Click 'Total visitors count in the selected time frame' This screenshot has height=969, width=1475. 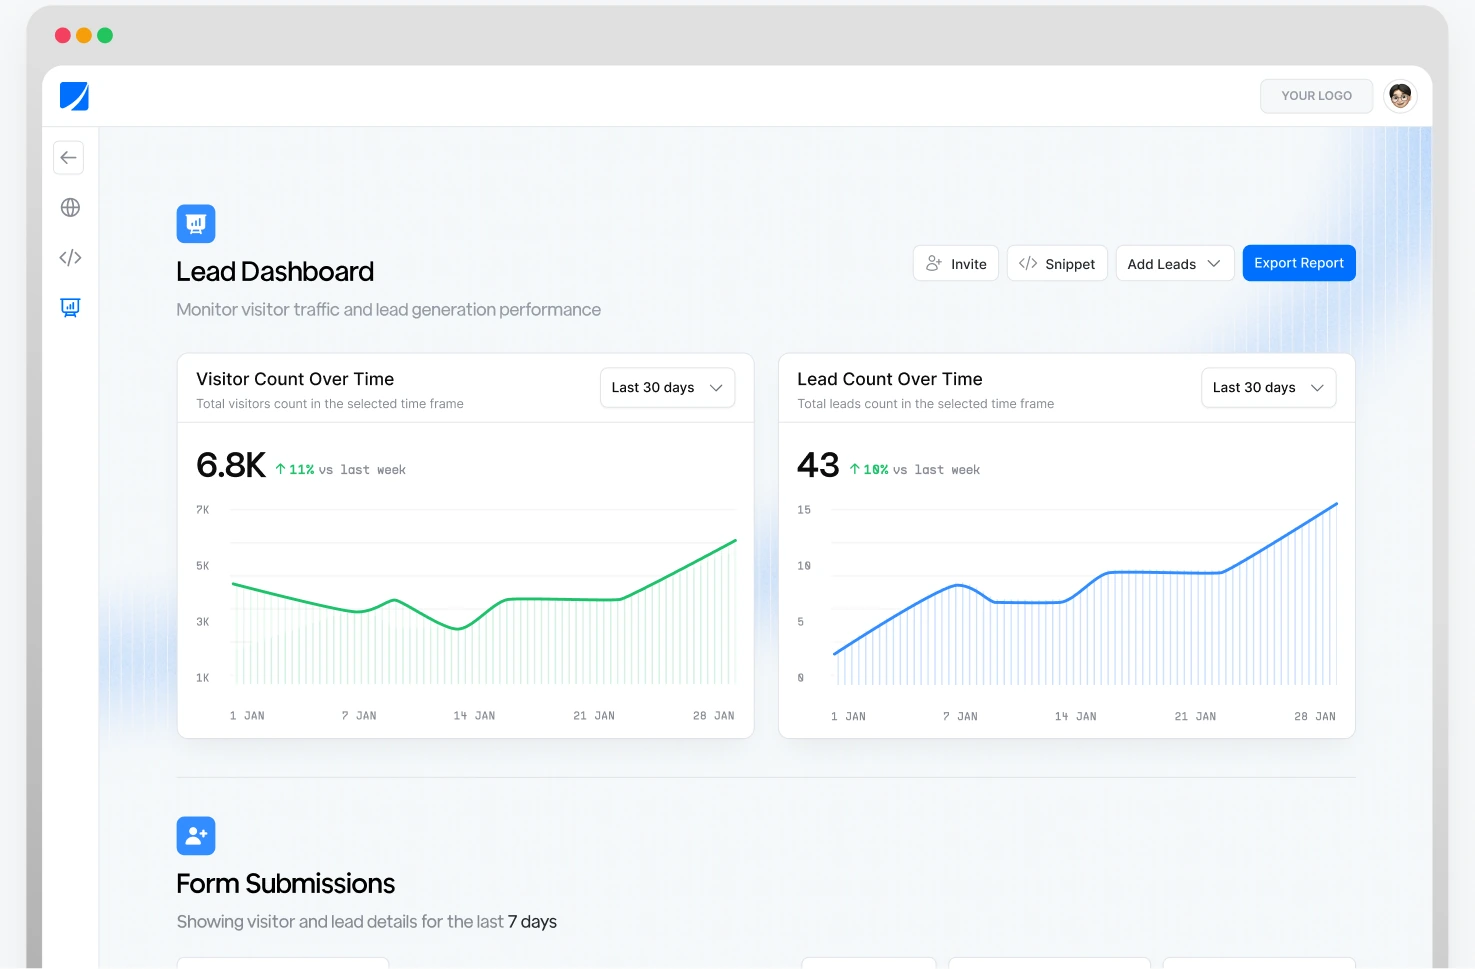click(330, 404)
